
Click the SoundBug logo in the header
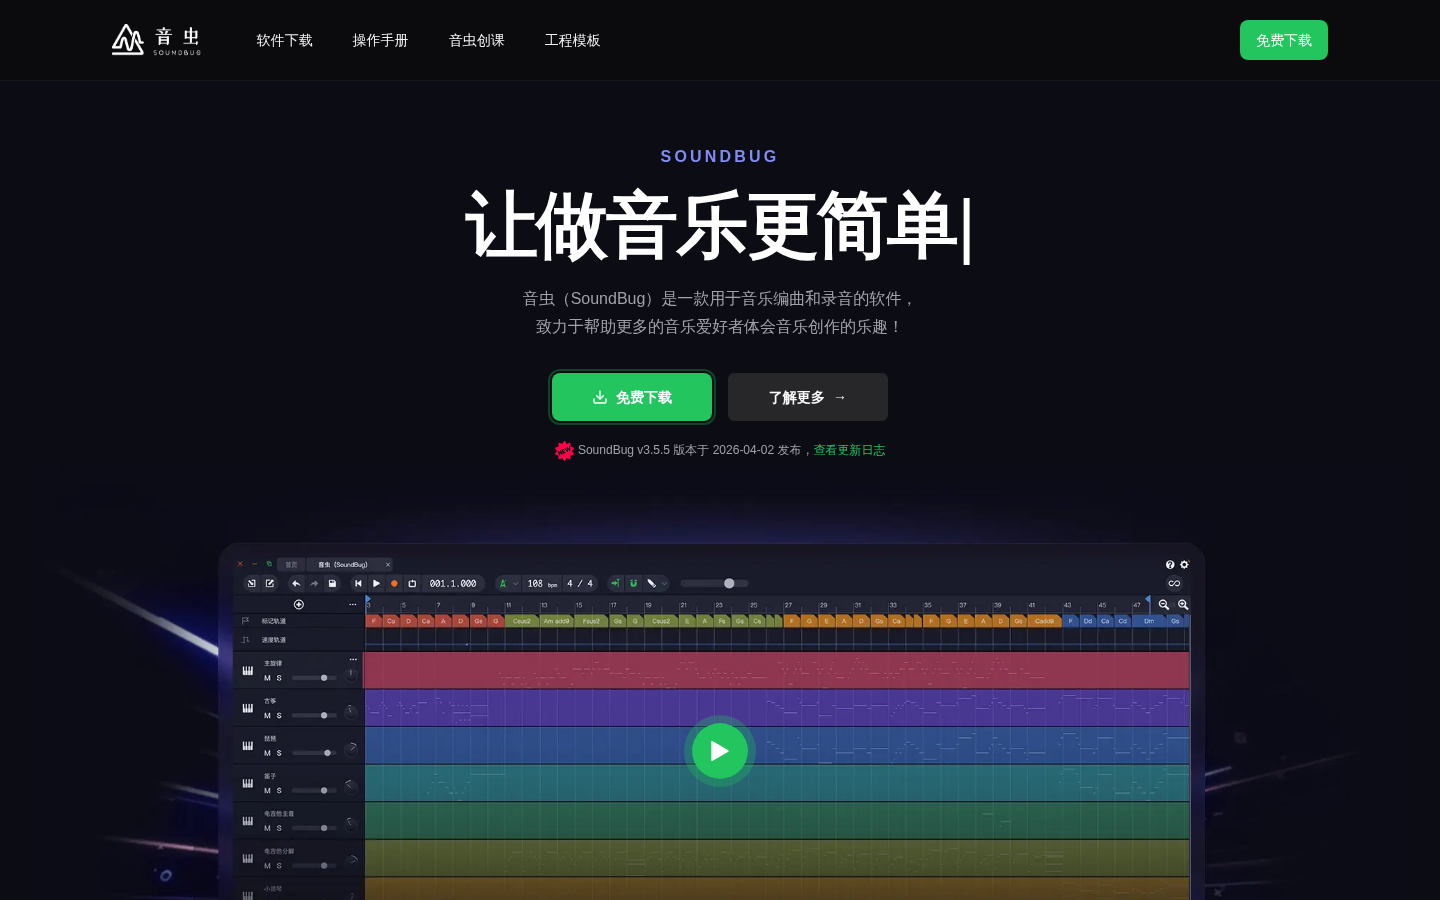[x=156, y=40]
